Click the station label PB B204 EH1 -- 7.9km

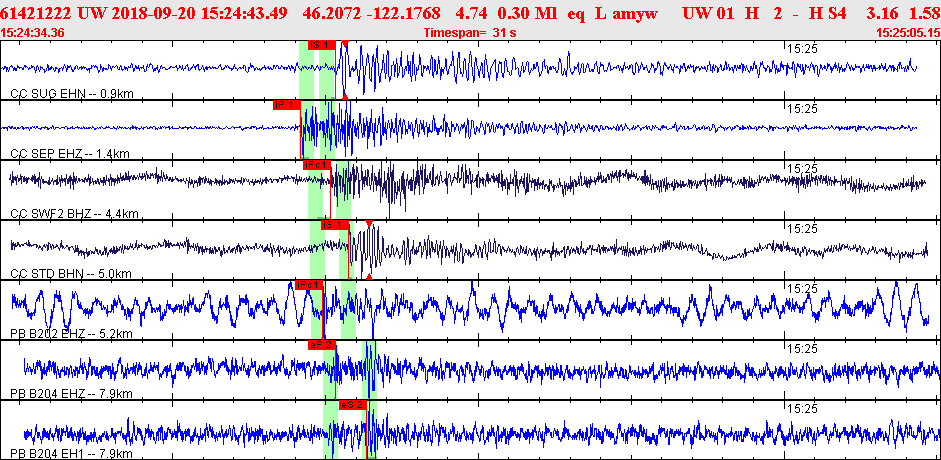71,453
